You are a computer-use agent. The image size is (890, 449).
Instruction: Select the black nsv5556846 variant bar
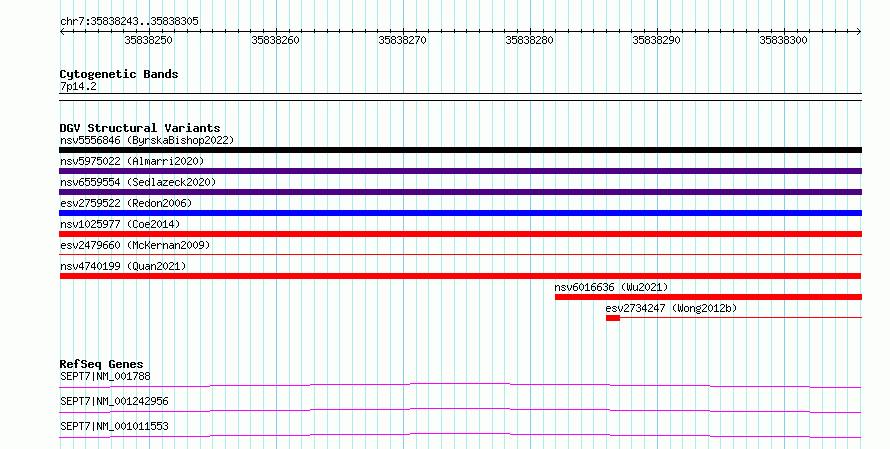[460, 150]
